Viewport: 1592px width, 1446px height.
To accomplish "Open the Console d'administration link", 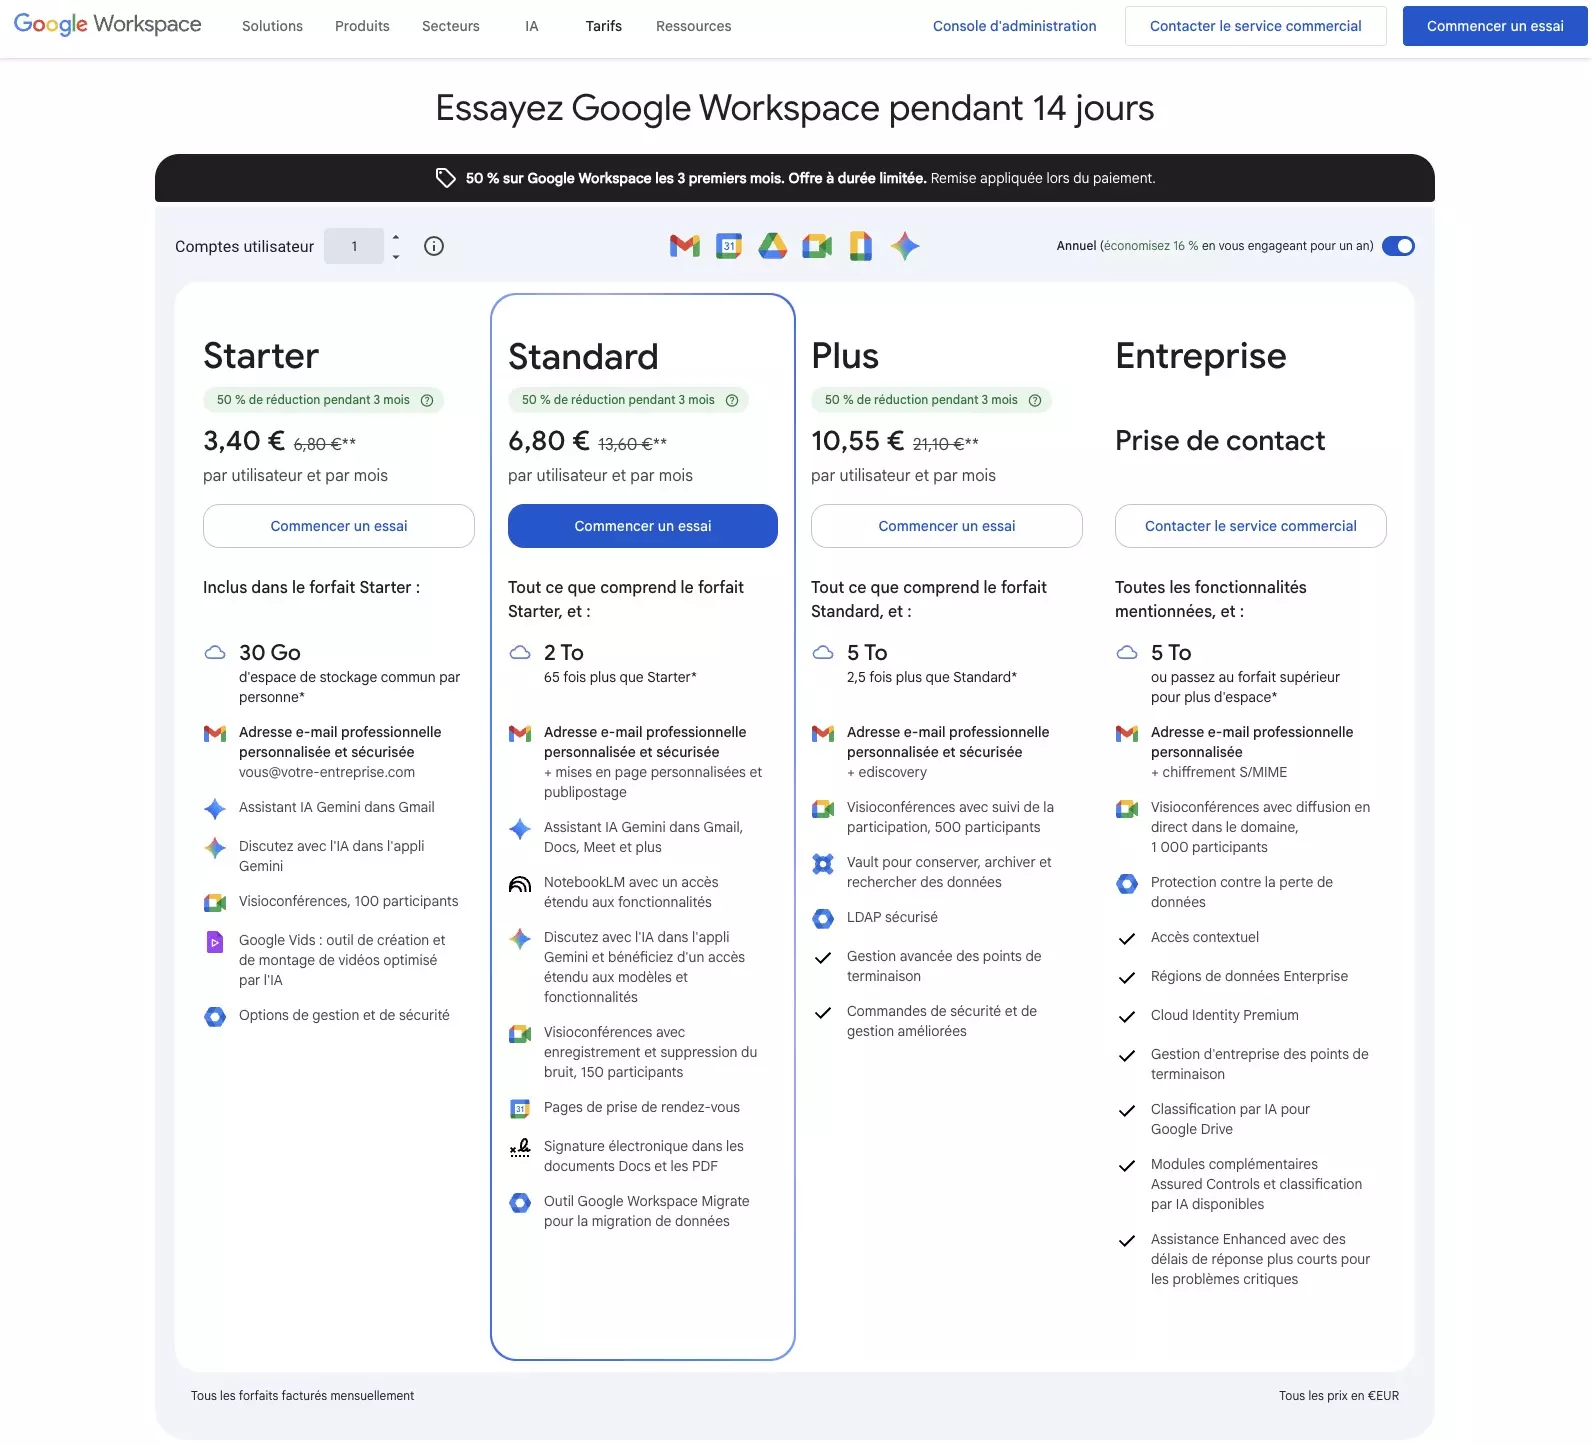I will point(1014,26).
